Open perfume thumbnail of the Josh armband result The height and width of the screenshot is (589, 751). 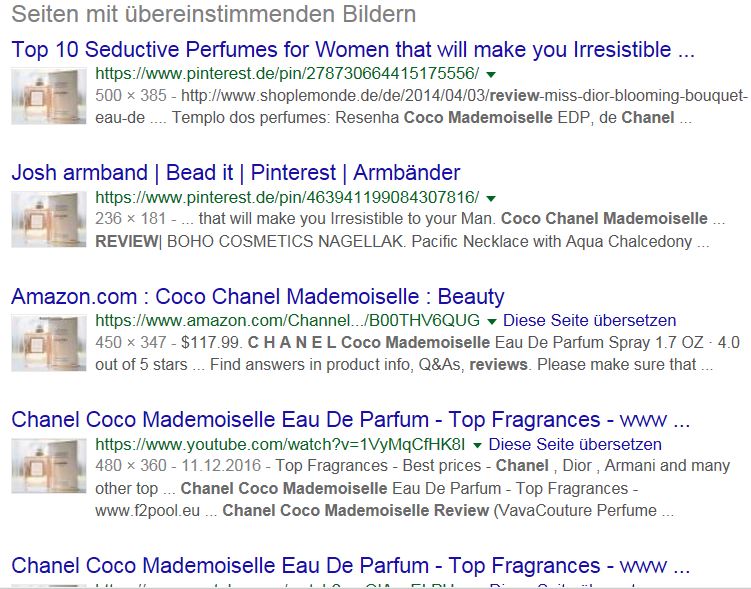coord(49,219)
